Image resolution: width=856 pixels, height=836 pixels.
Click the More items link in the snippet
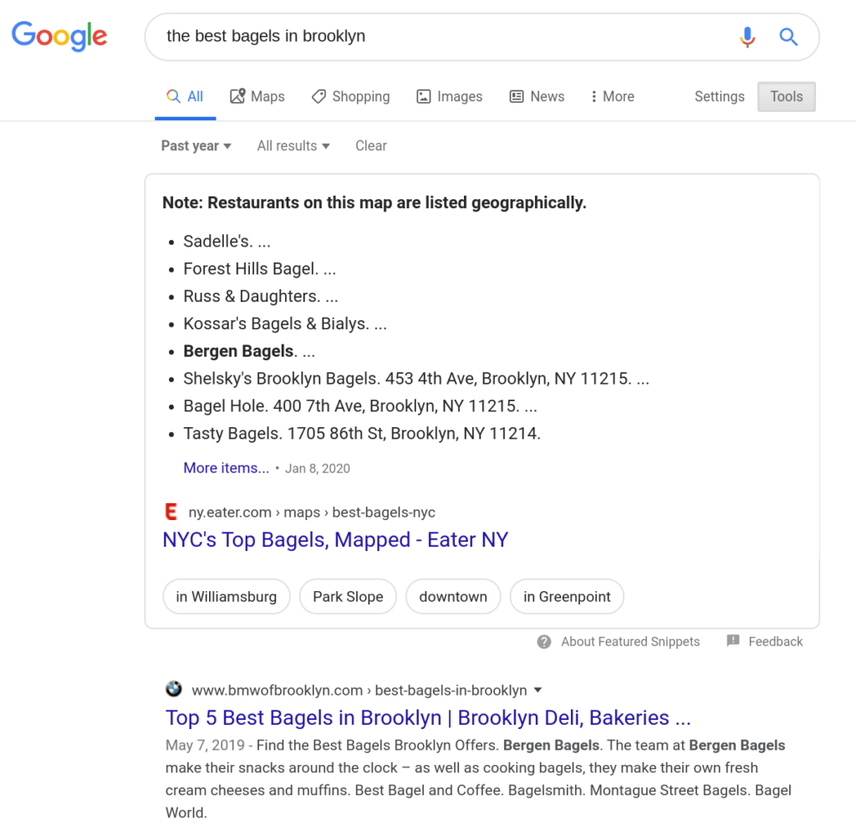click(x=226, y=467)
